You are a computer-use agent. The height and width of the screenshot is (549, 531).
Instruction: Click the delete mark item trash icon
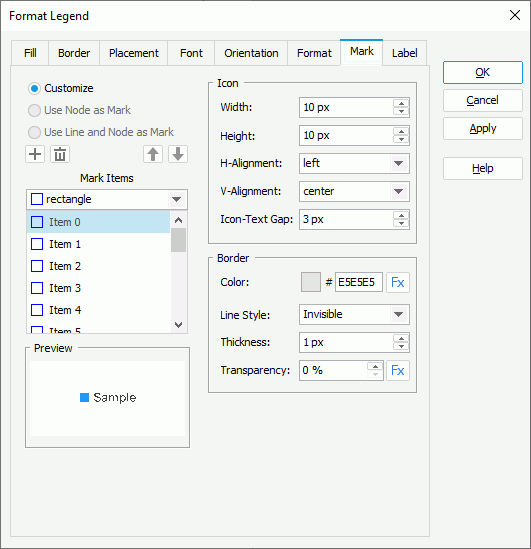[x=60, y=154]
